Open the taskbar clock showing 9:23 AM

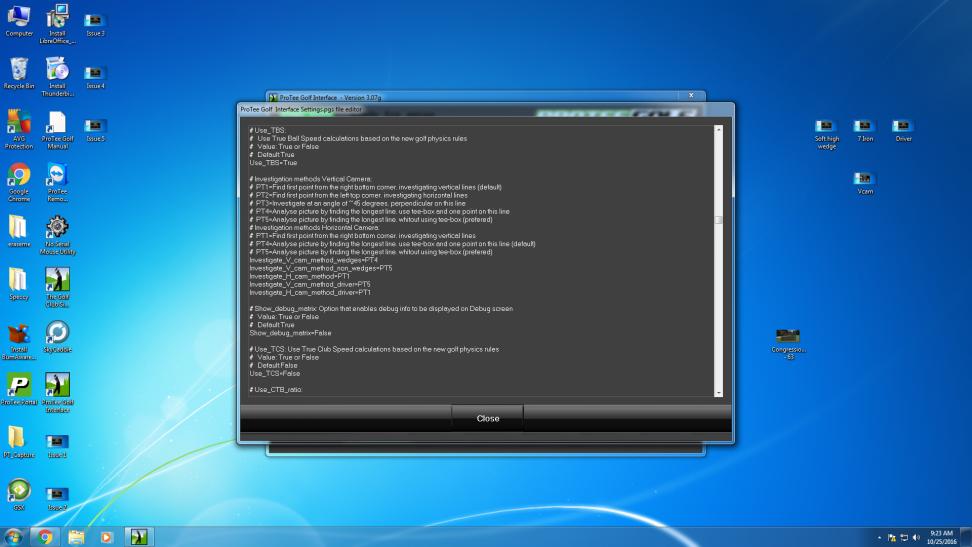[941, 537]
